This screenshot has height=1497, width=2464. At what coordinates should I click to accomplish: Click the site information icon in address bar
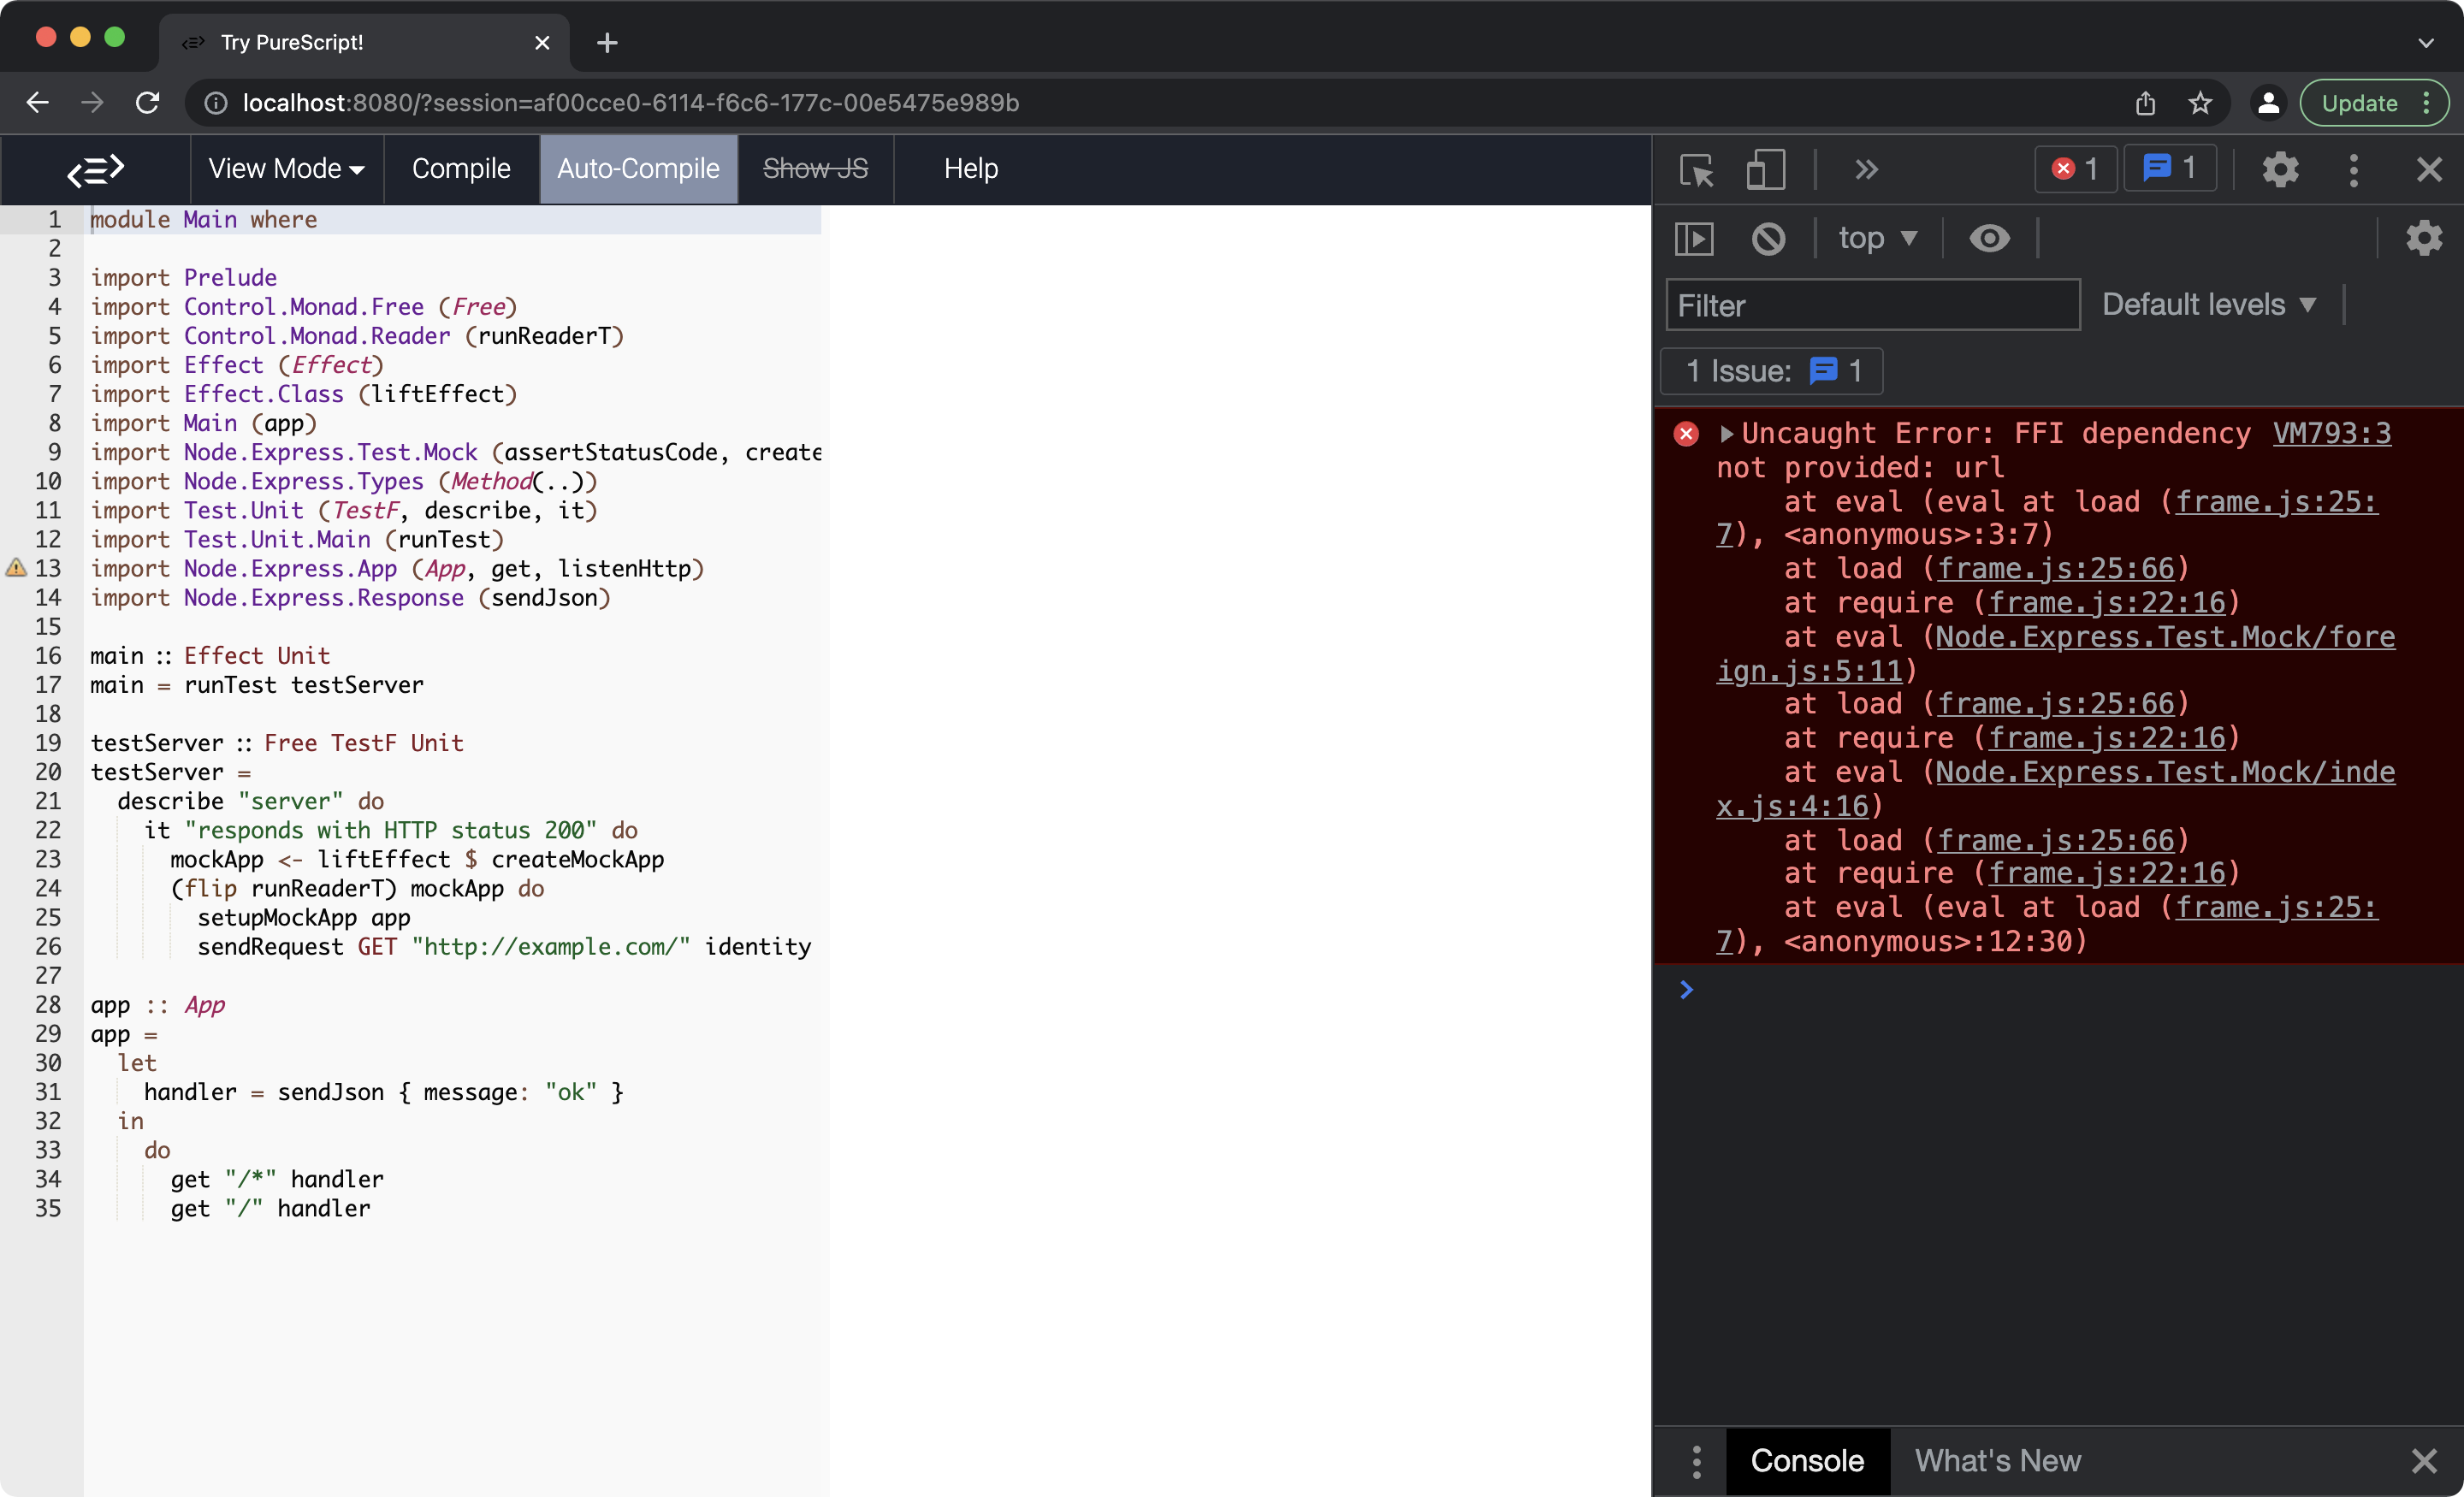click(216, 103)
